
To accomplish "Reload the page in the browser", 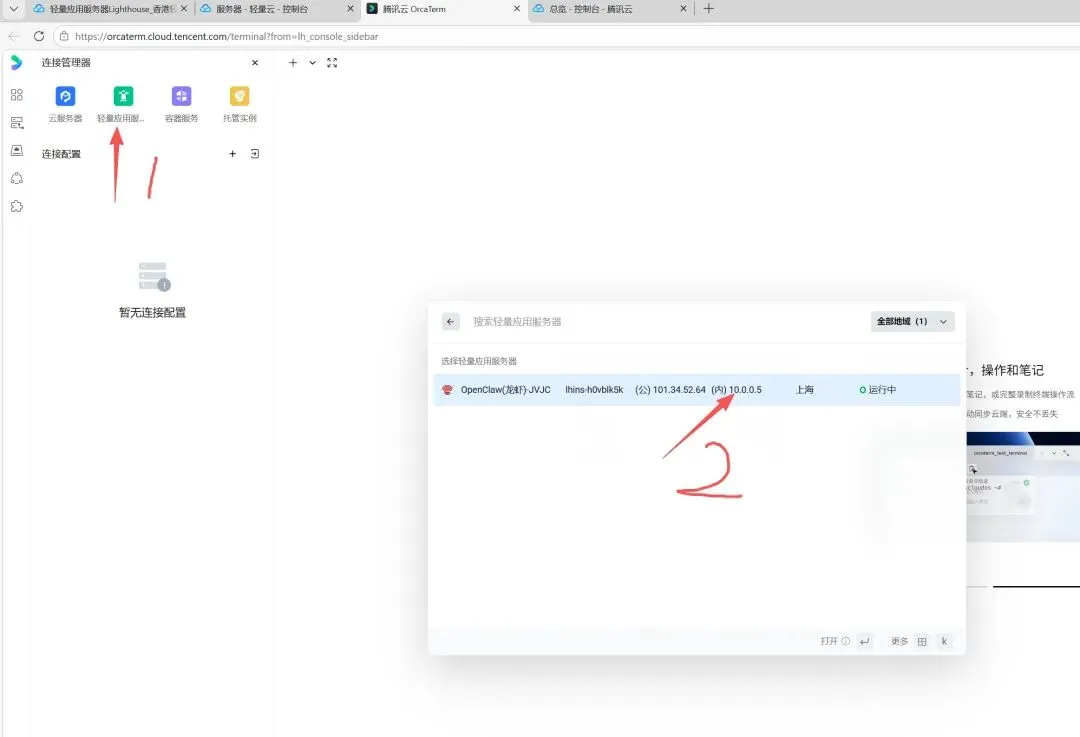I will point(39,37).
